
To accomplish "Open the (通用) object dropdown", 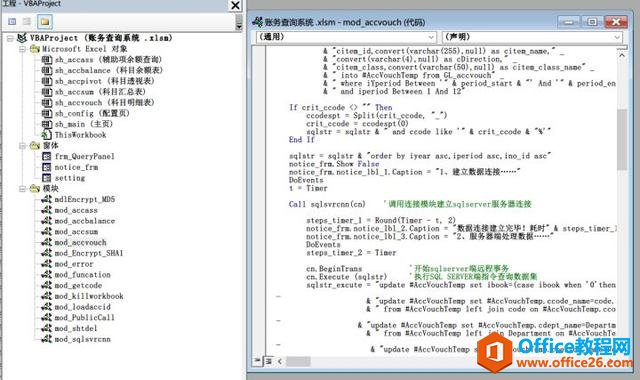I will click(346, 37).
